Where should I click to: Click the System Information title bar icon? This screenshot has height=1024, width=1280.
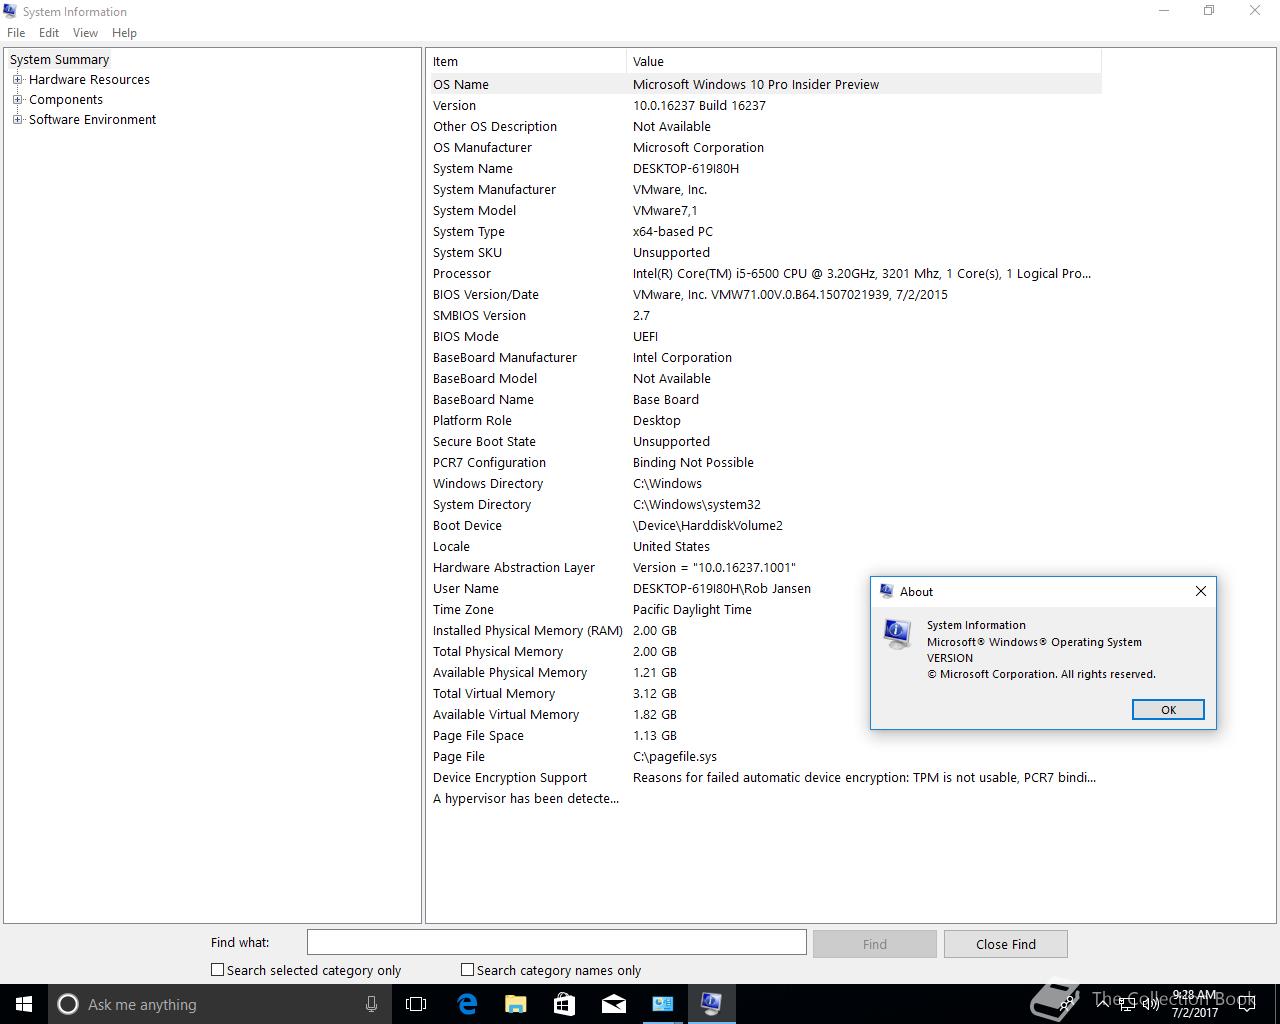click(10, 11)
